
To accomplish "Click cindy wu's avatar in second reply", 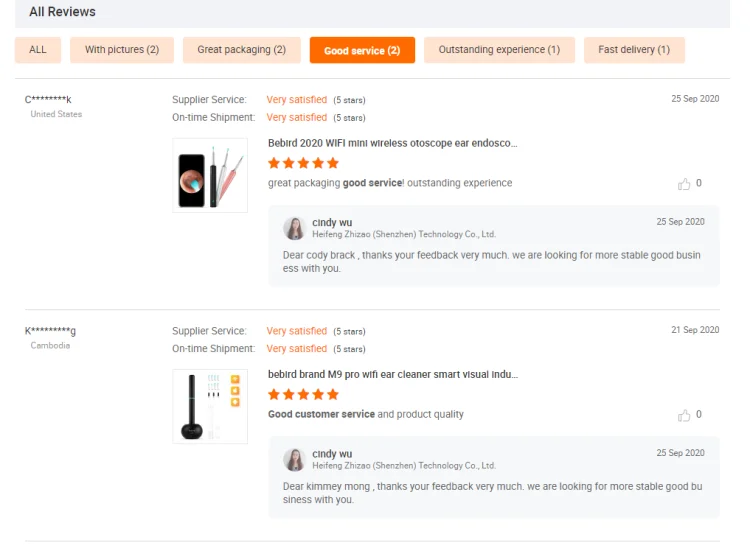I will 294,459.
